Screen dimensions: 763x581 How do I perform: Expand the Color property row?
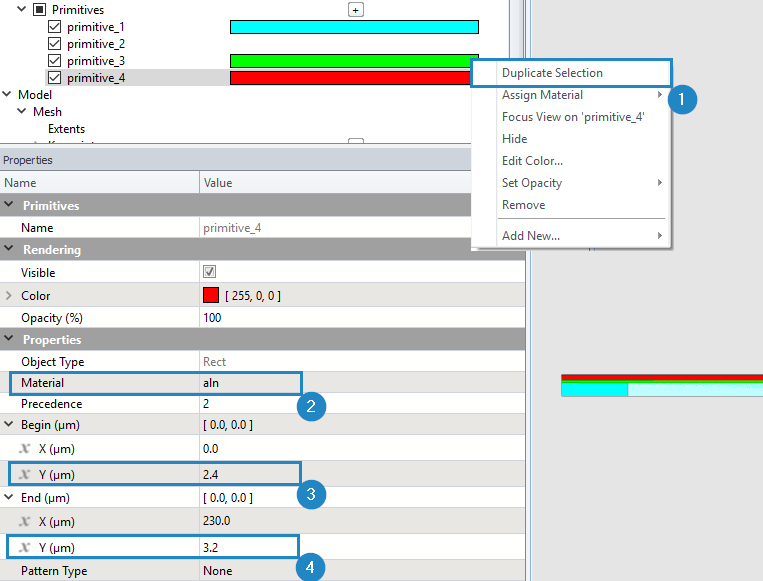pos(9,295)
